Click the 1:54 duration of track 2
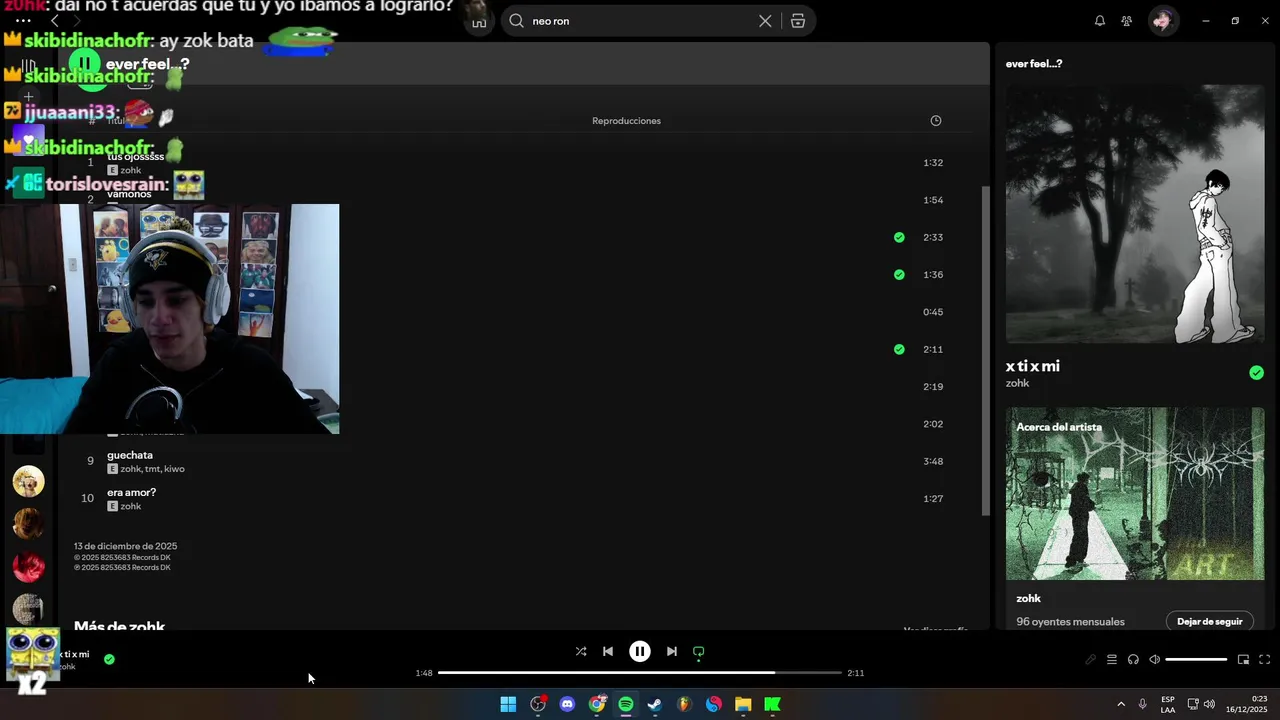Viewport: 1280px width, 720px height. (x=933, y=200)
